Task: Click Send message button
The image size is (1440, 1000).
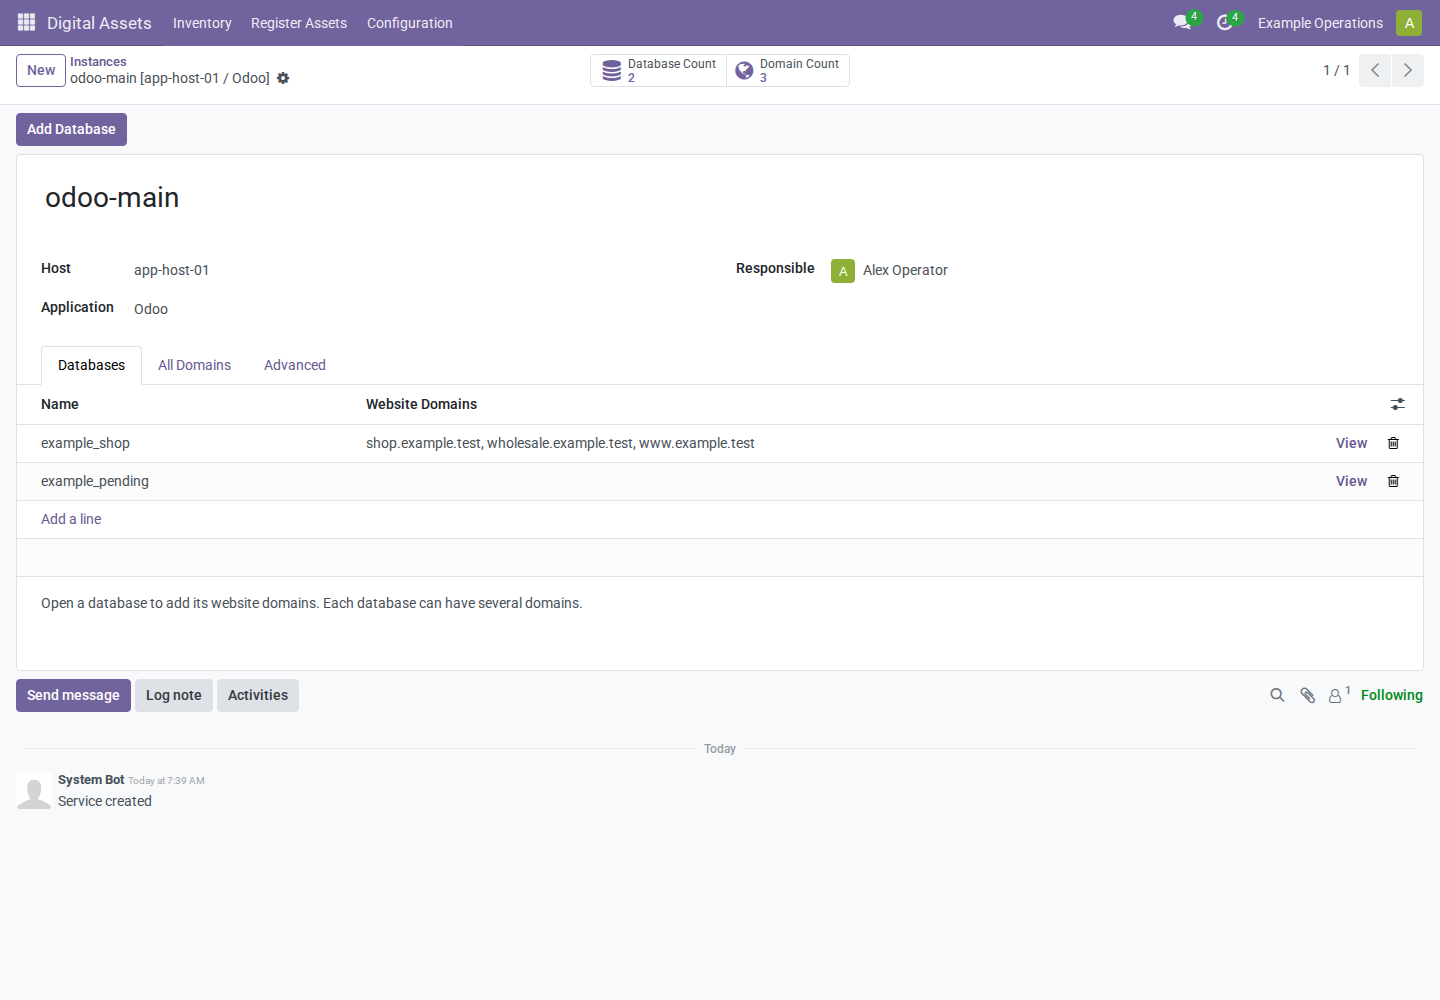Action: point(73,695)
